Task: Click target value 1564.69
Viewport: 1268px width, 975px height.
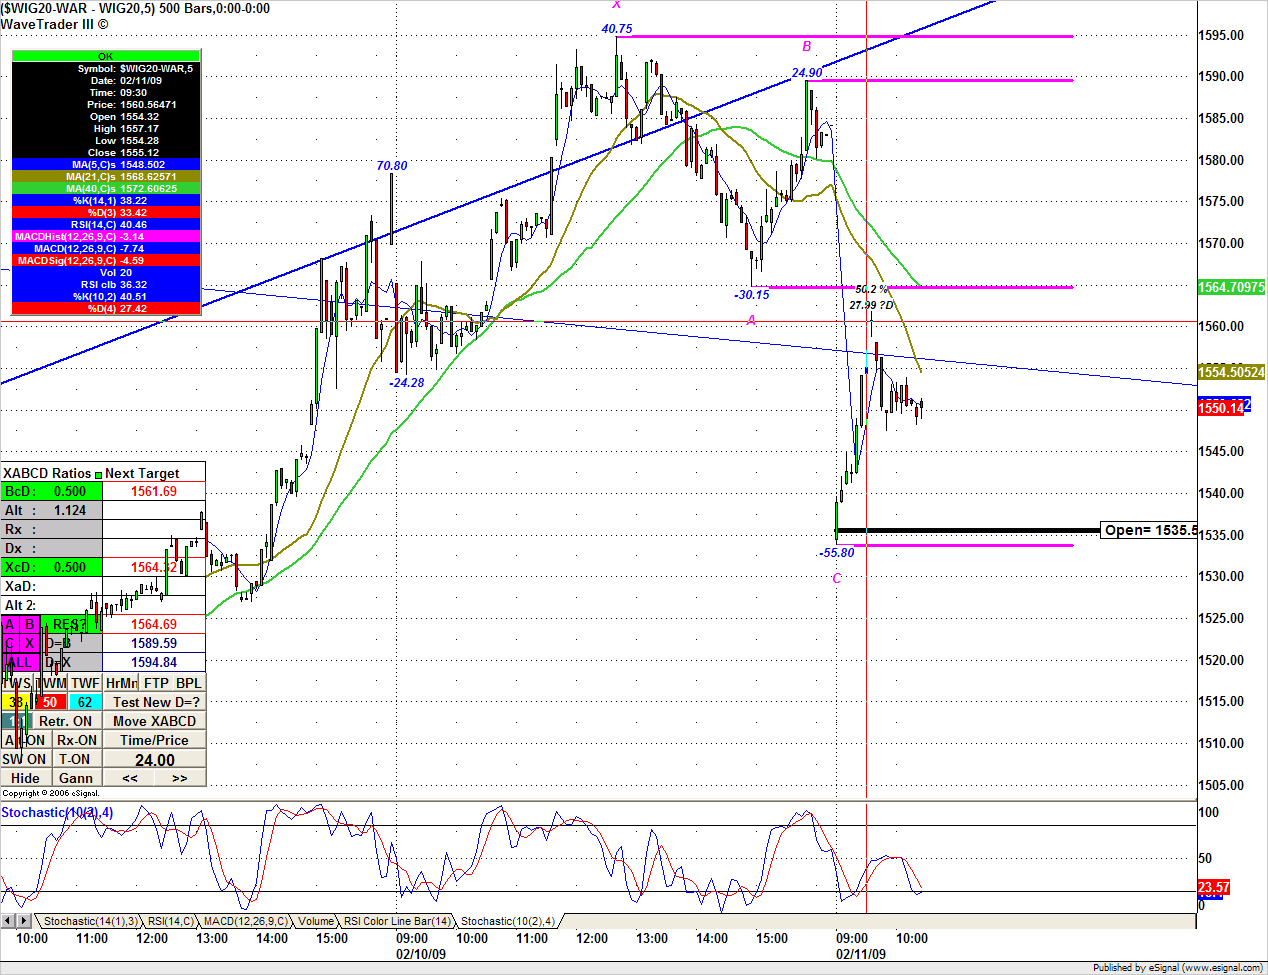Action: tap(154, 624)
